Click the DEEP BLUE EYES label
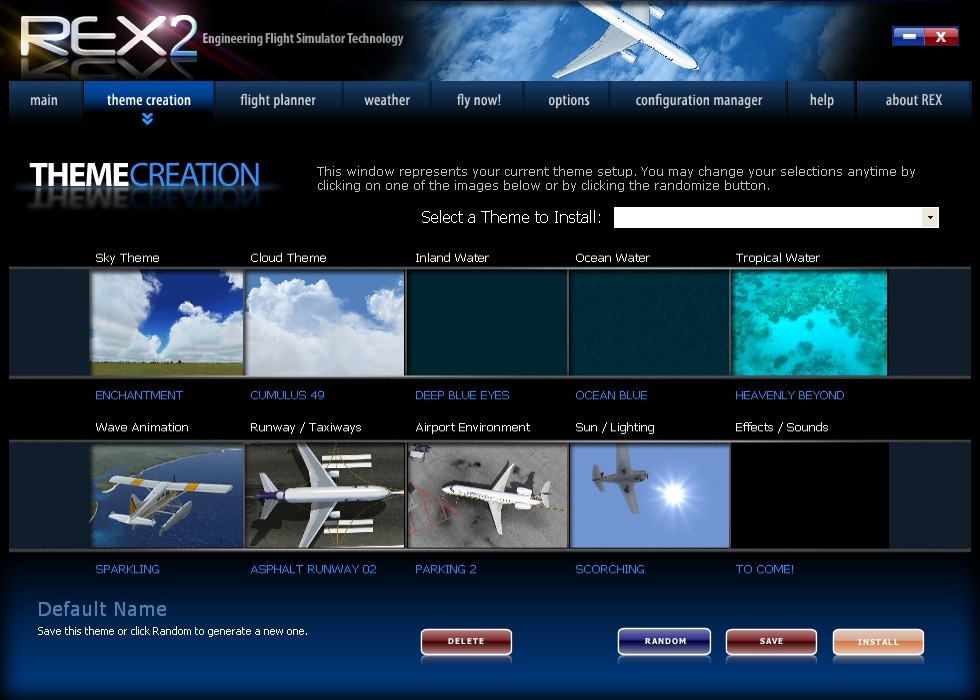Viewport: 980px width, 700px height. point(462,395)
